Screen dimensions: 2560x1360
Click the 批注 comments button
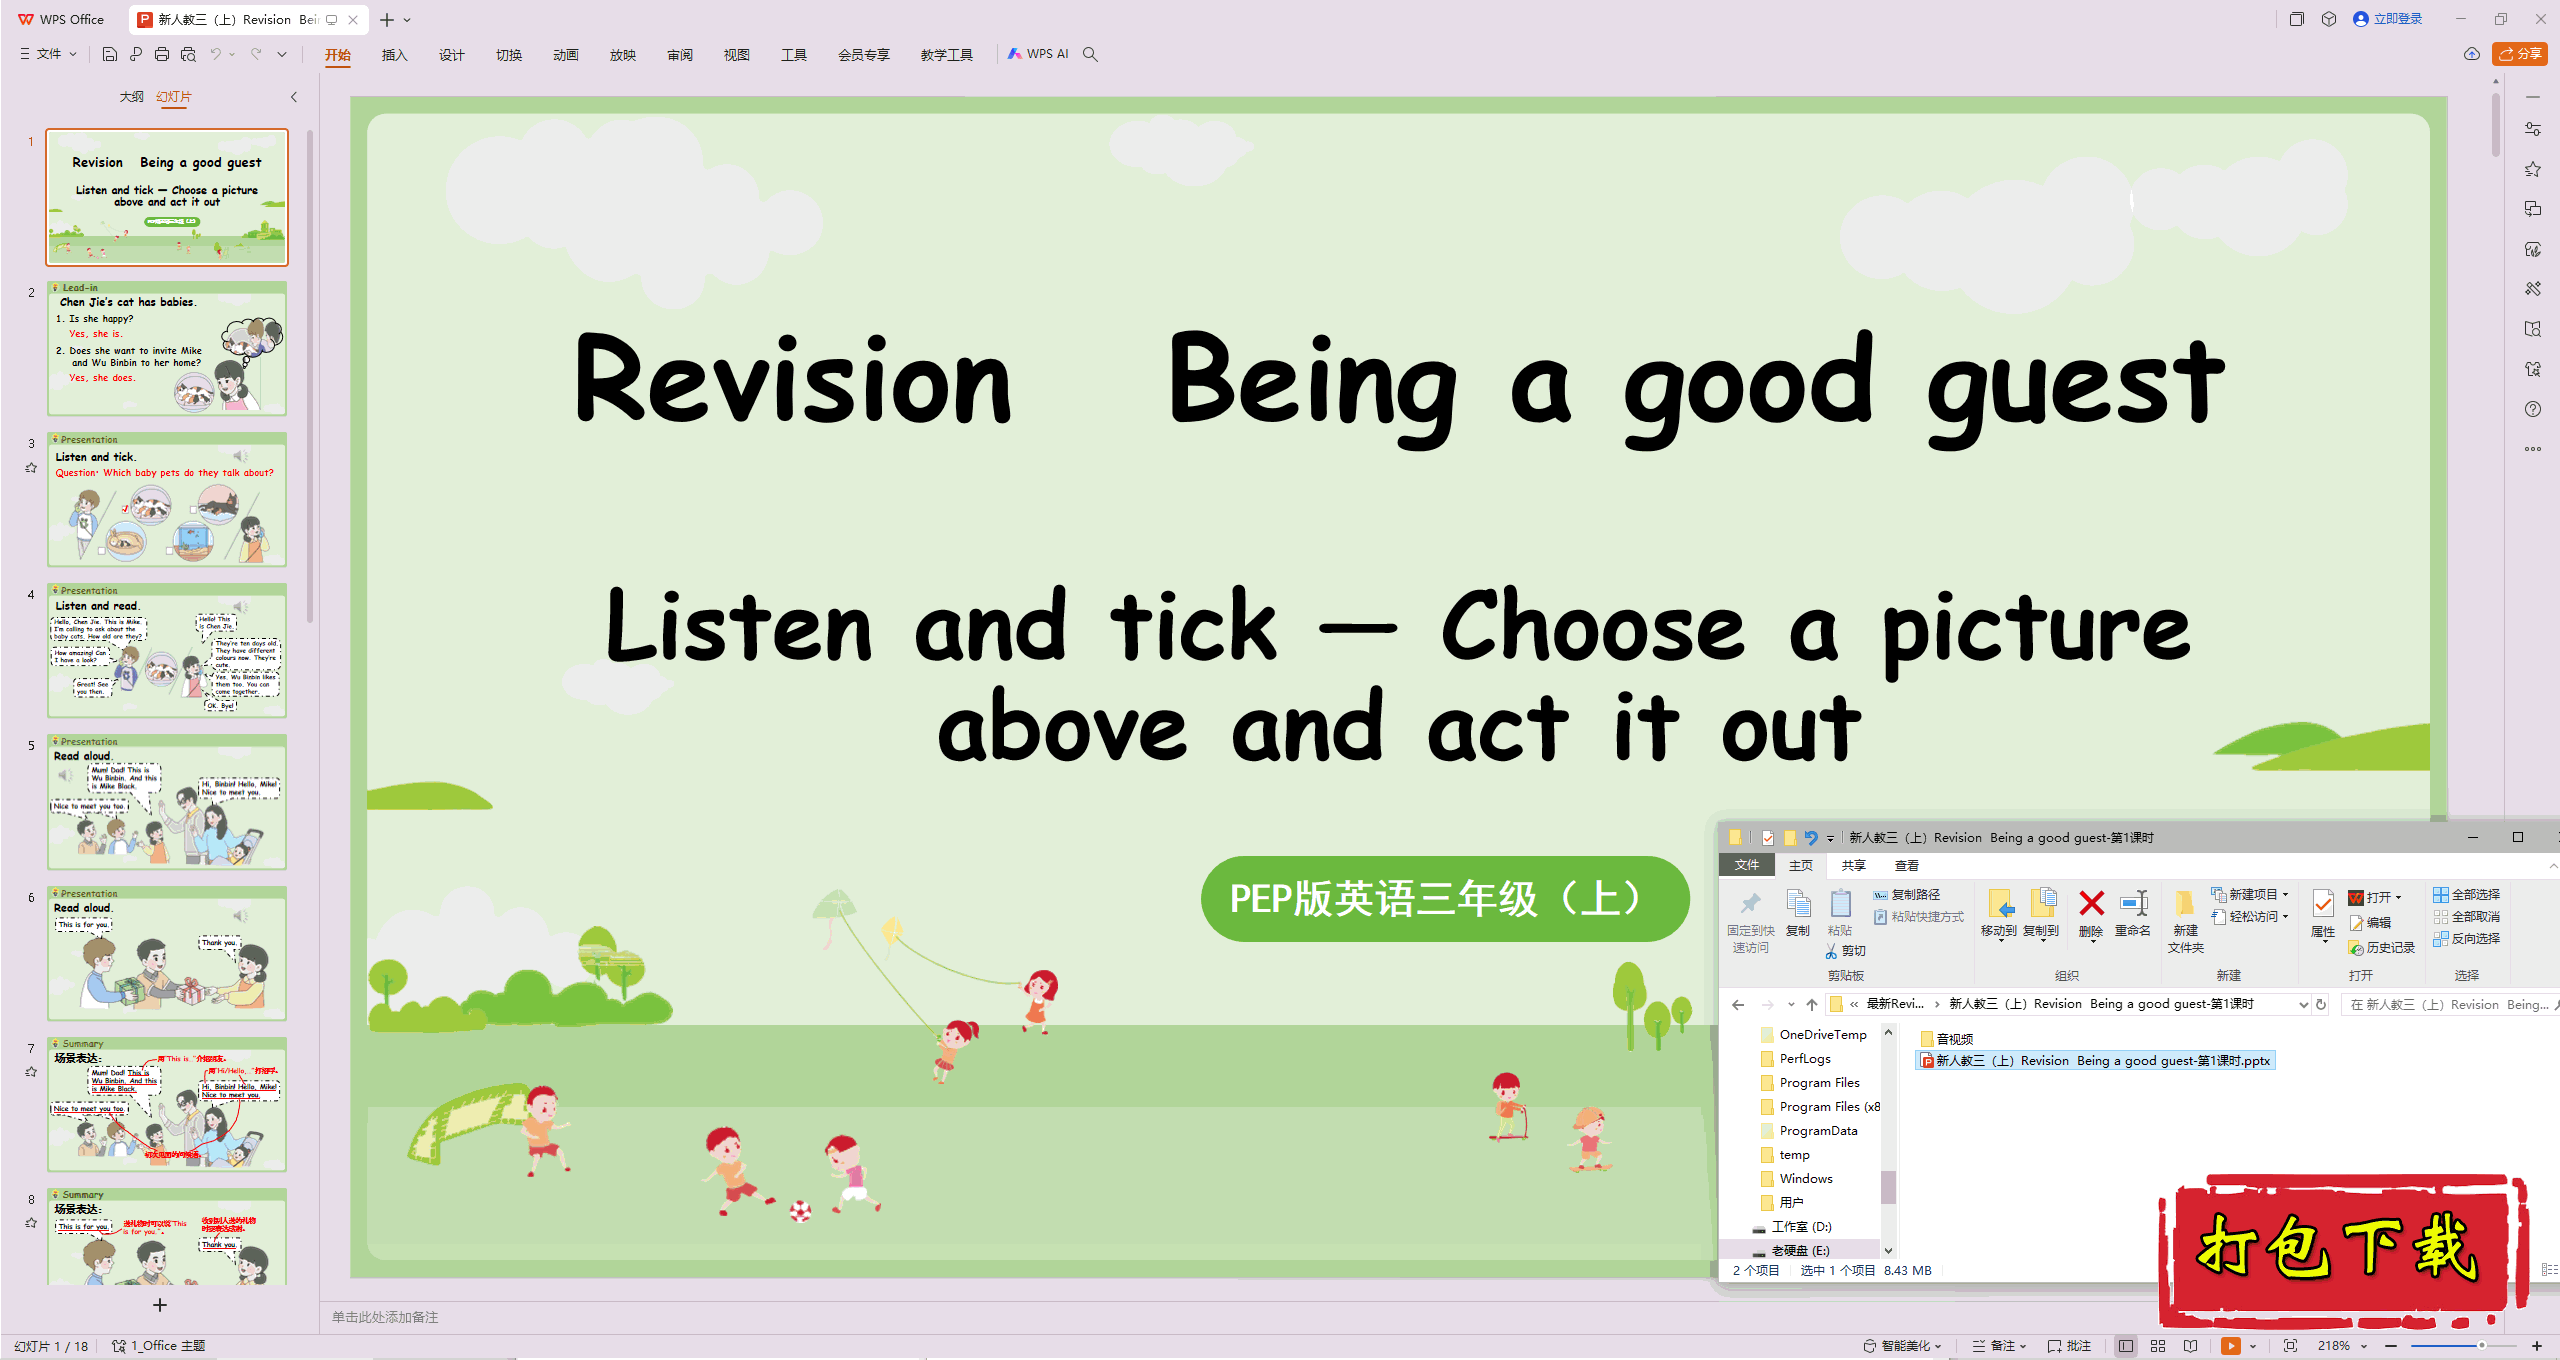[x=2070, y=1346]
